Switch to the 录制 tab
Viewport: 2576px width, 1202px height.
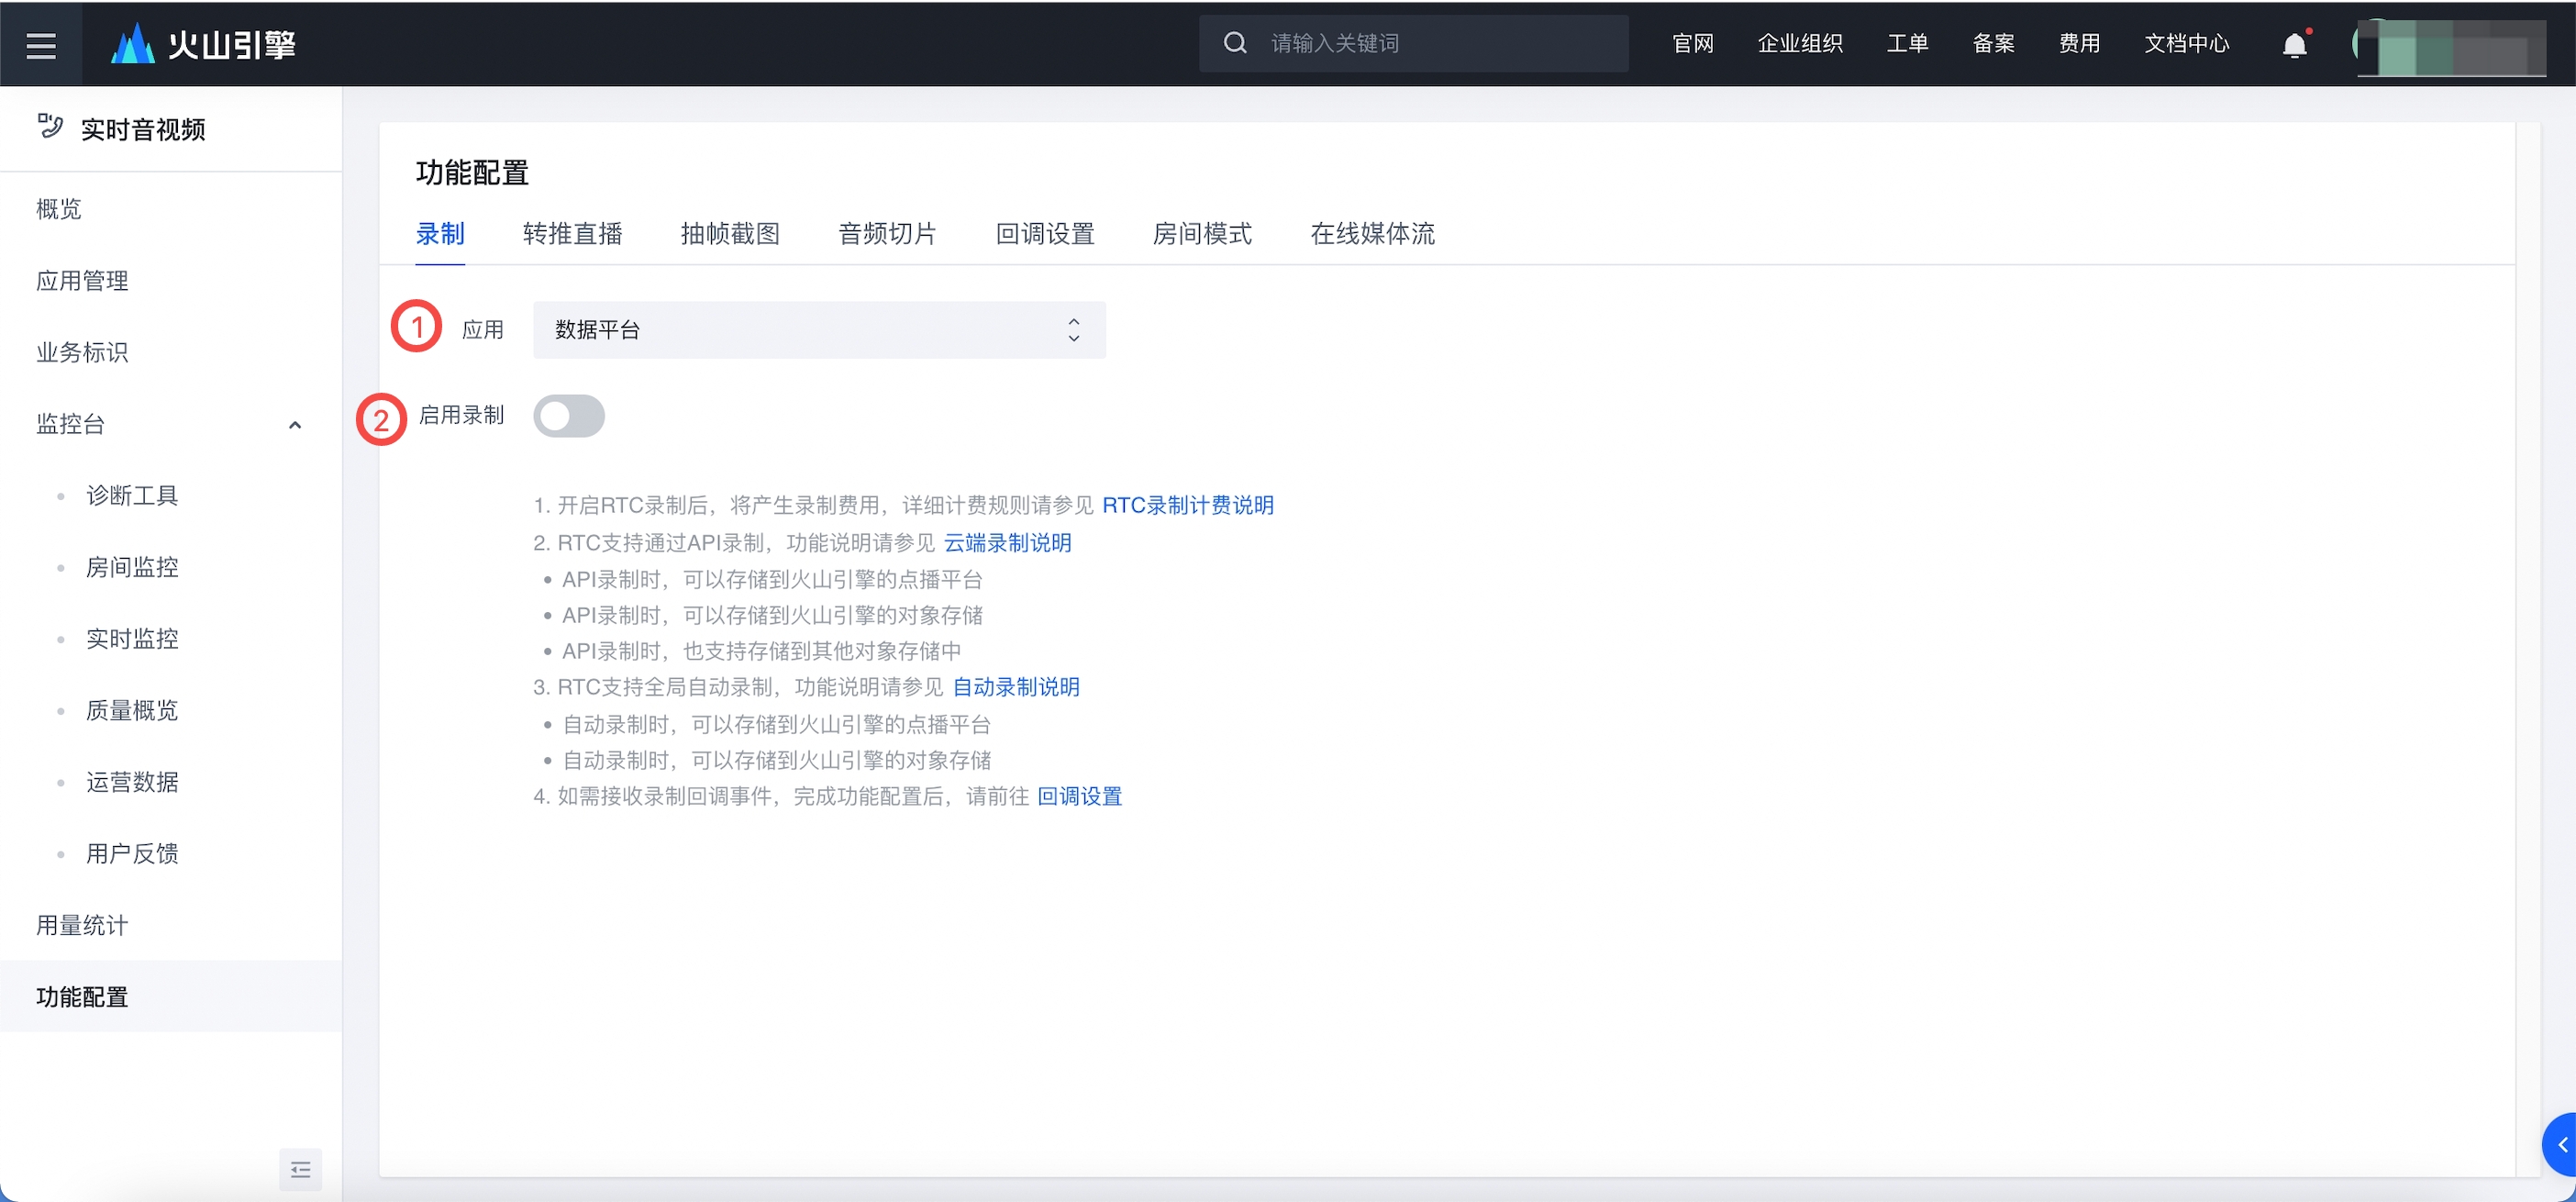coord(440,234)
